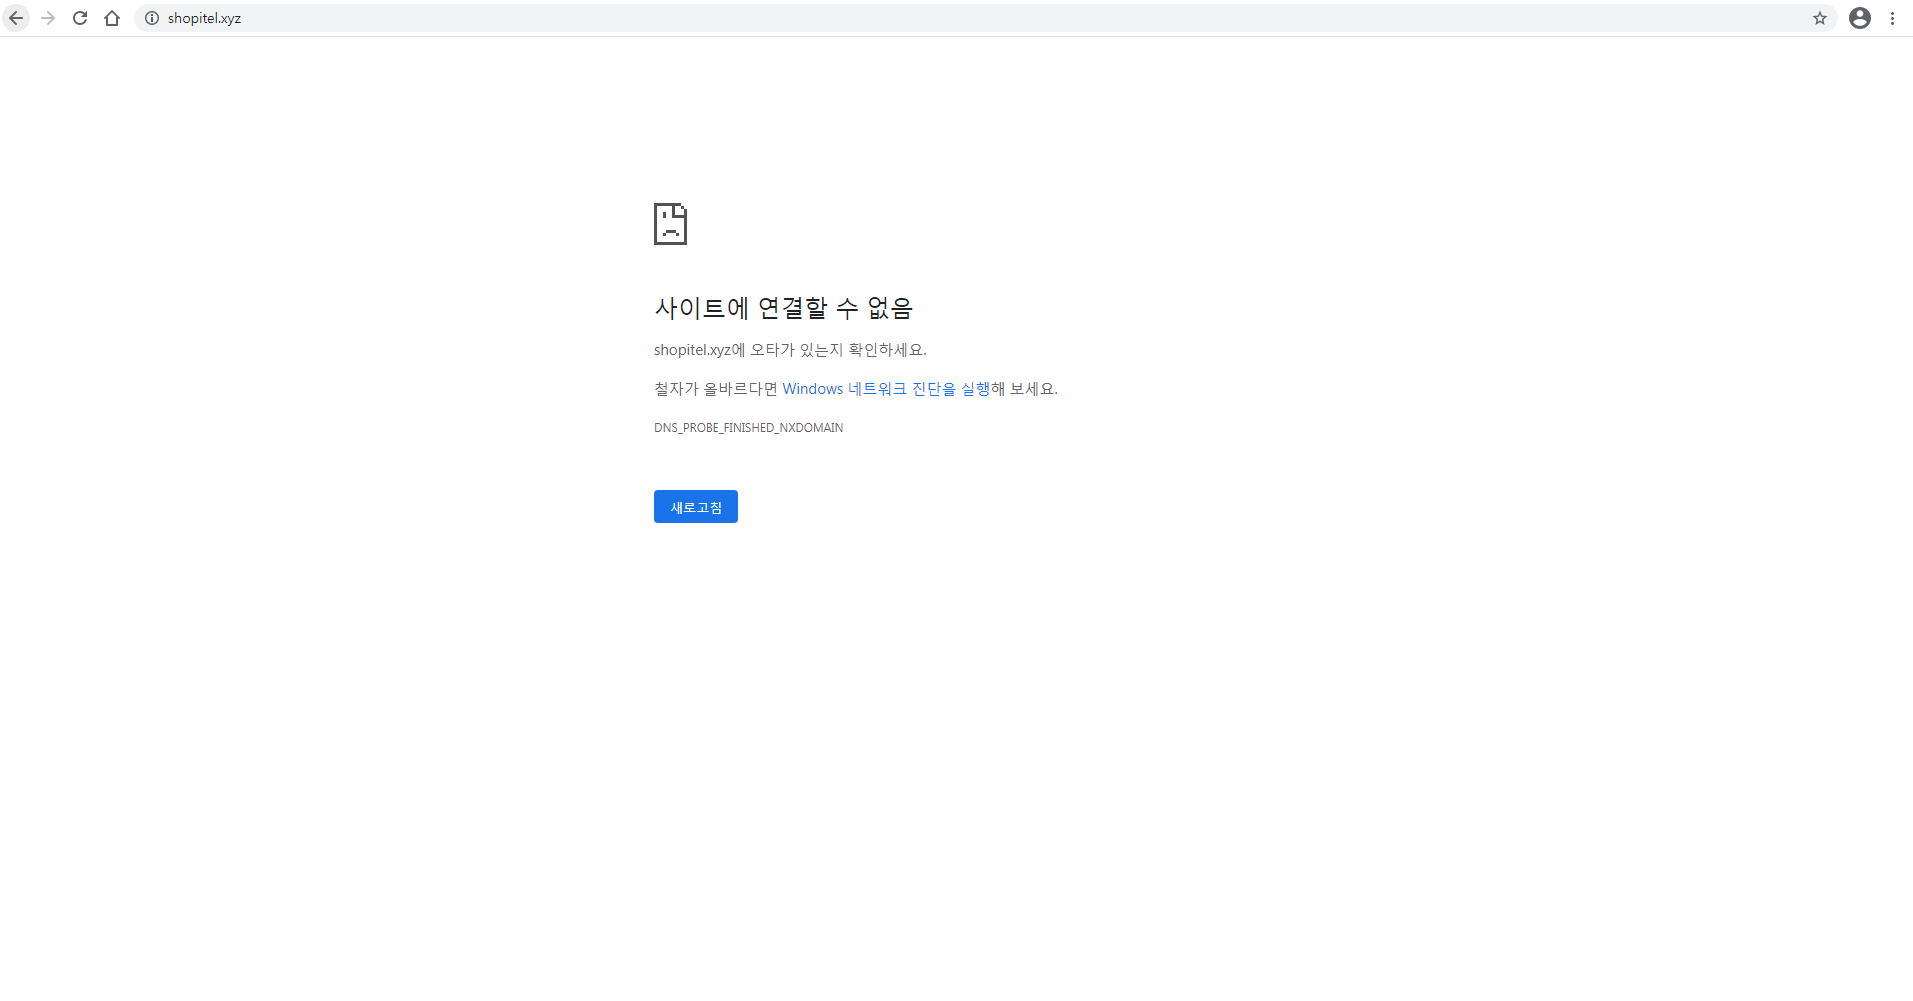Focus the address bar showing shopitel.xyz
1913x1001 pixels.
pyautogui.click(x=985, y=18)
